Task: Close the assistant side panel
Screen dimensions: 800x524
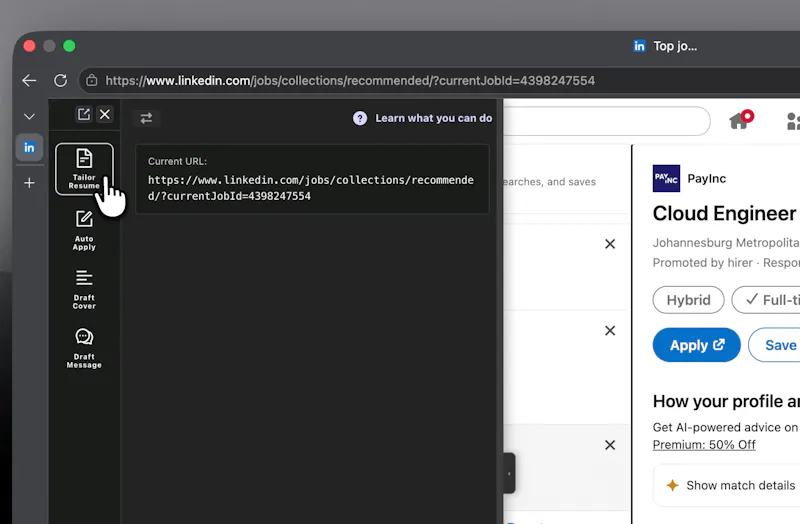Action: point(105,114)
